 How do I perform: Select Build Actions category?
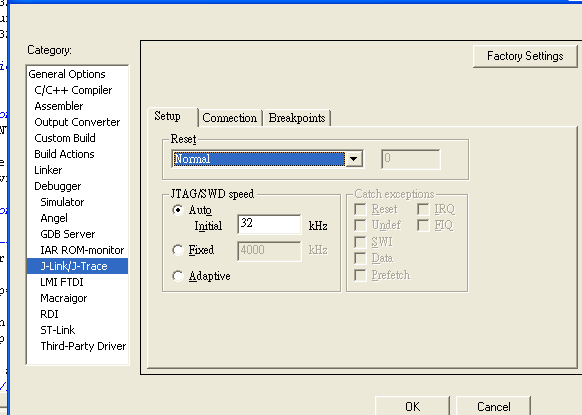click(64, 154)
